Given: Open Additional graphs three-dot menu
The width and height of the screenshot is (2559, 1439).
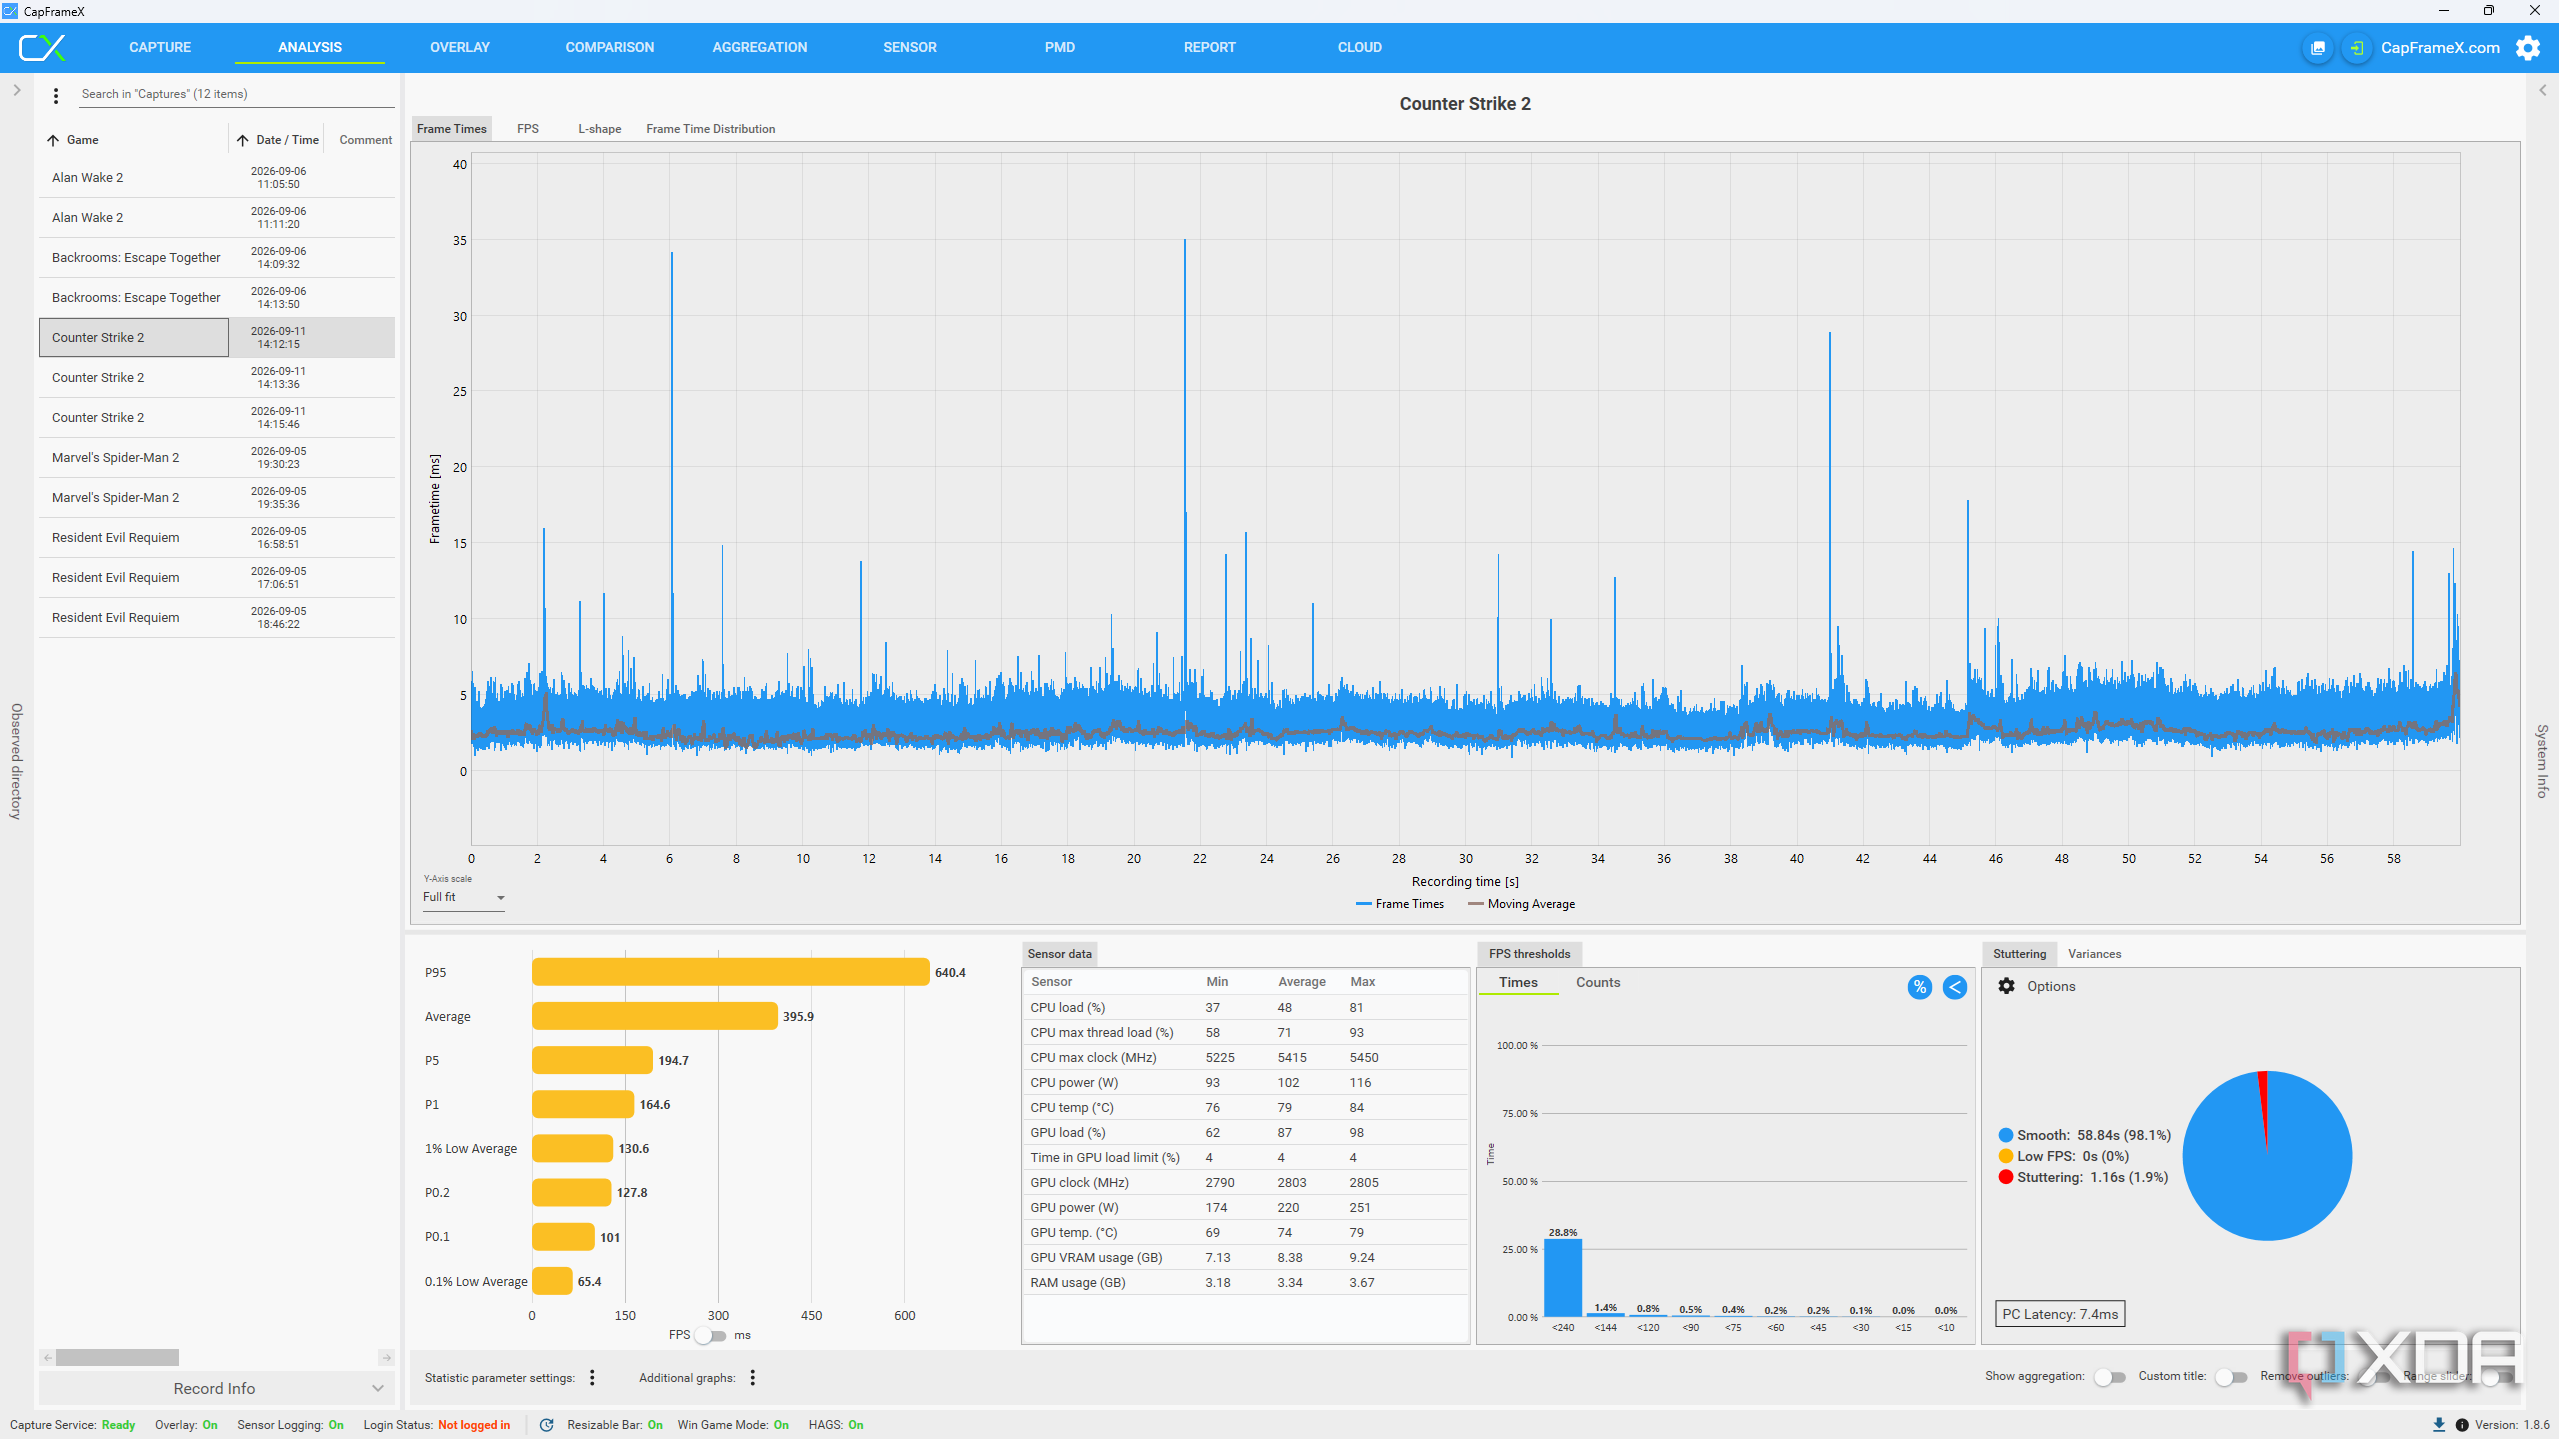Looking at the screenshot, I should pyautogui.click(x=753, y=1378).
